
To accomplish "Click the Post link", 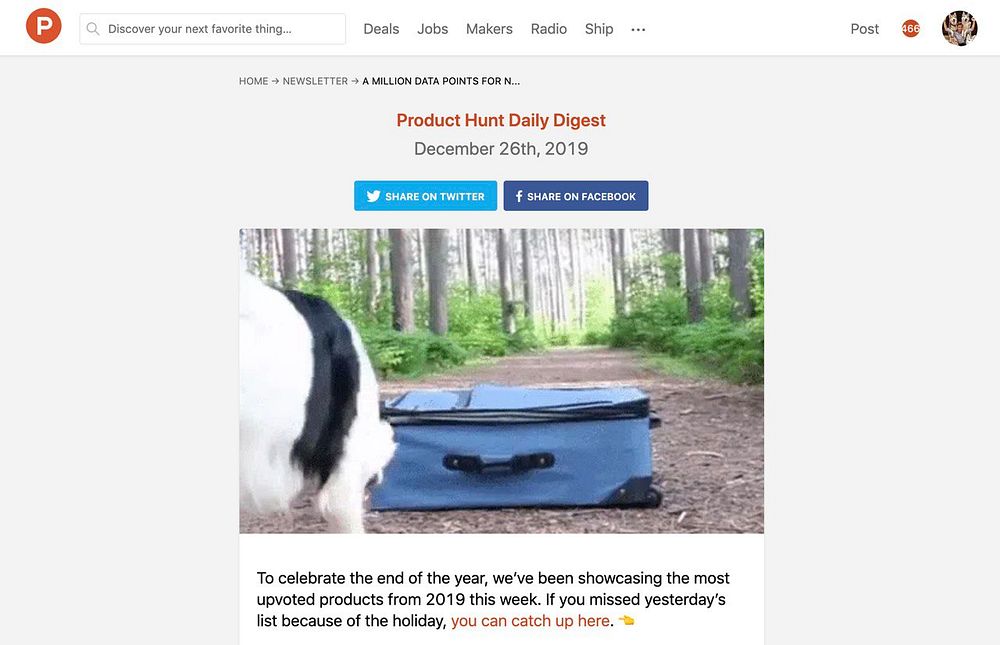I will [864, 29].
